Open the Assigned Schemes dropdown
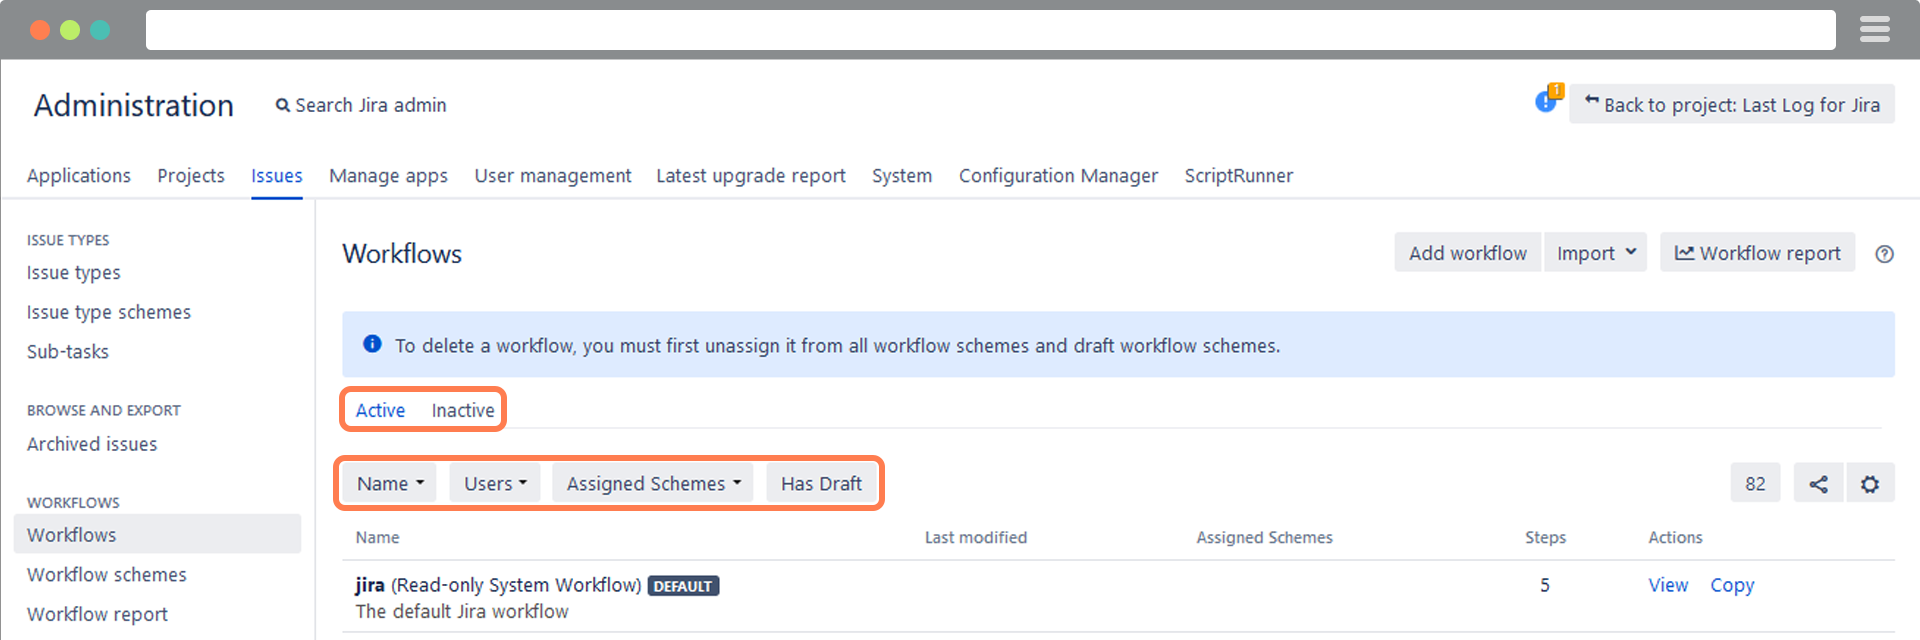Screen dimensions: 1920x640 click(x=651, y=483)
